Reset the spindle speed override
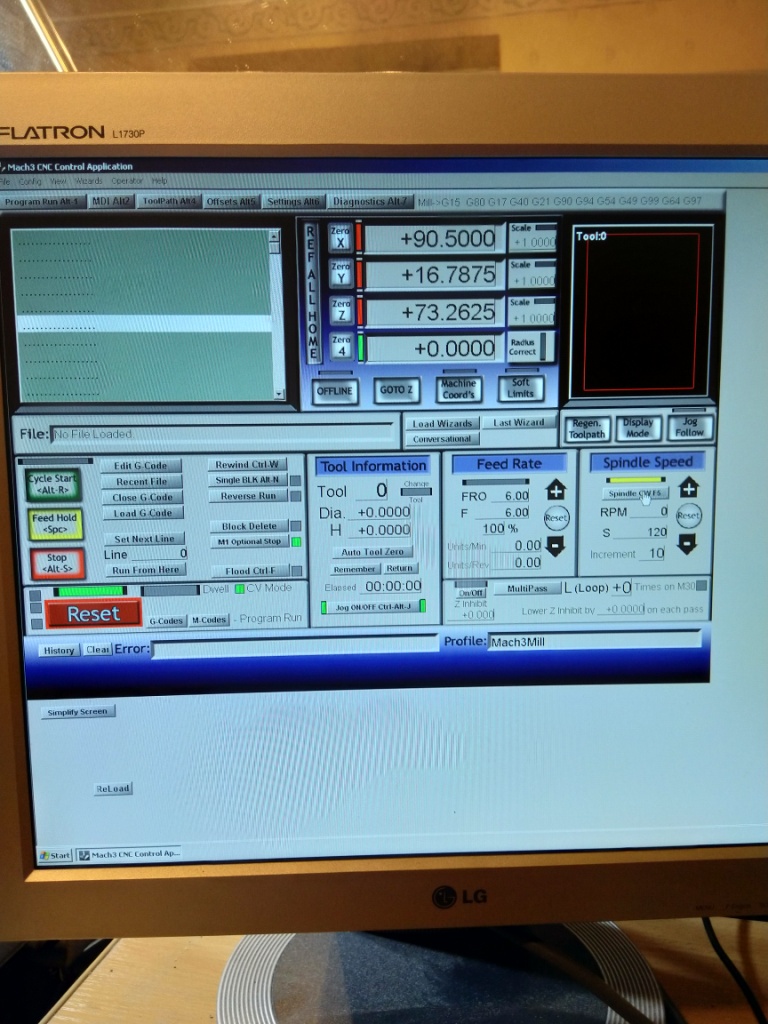The image size is (768, 1024). [688, 515]
